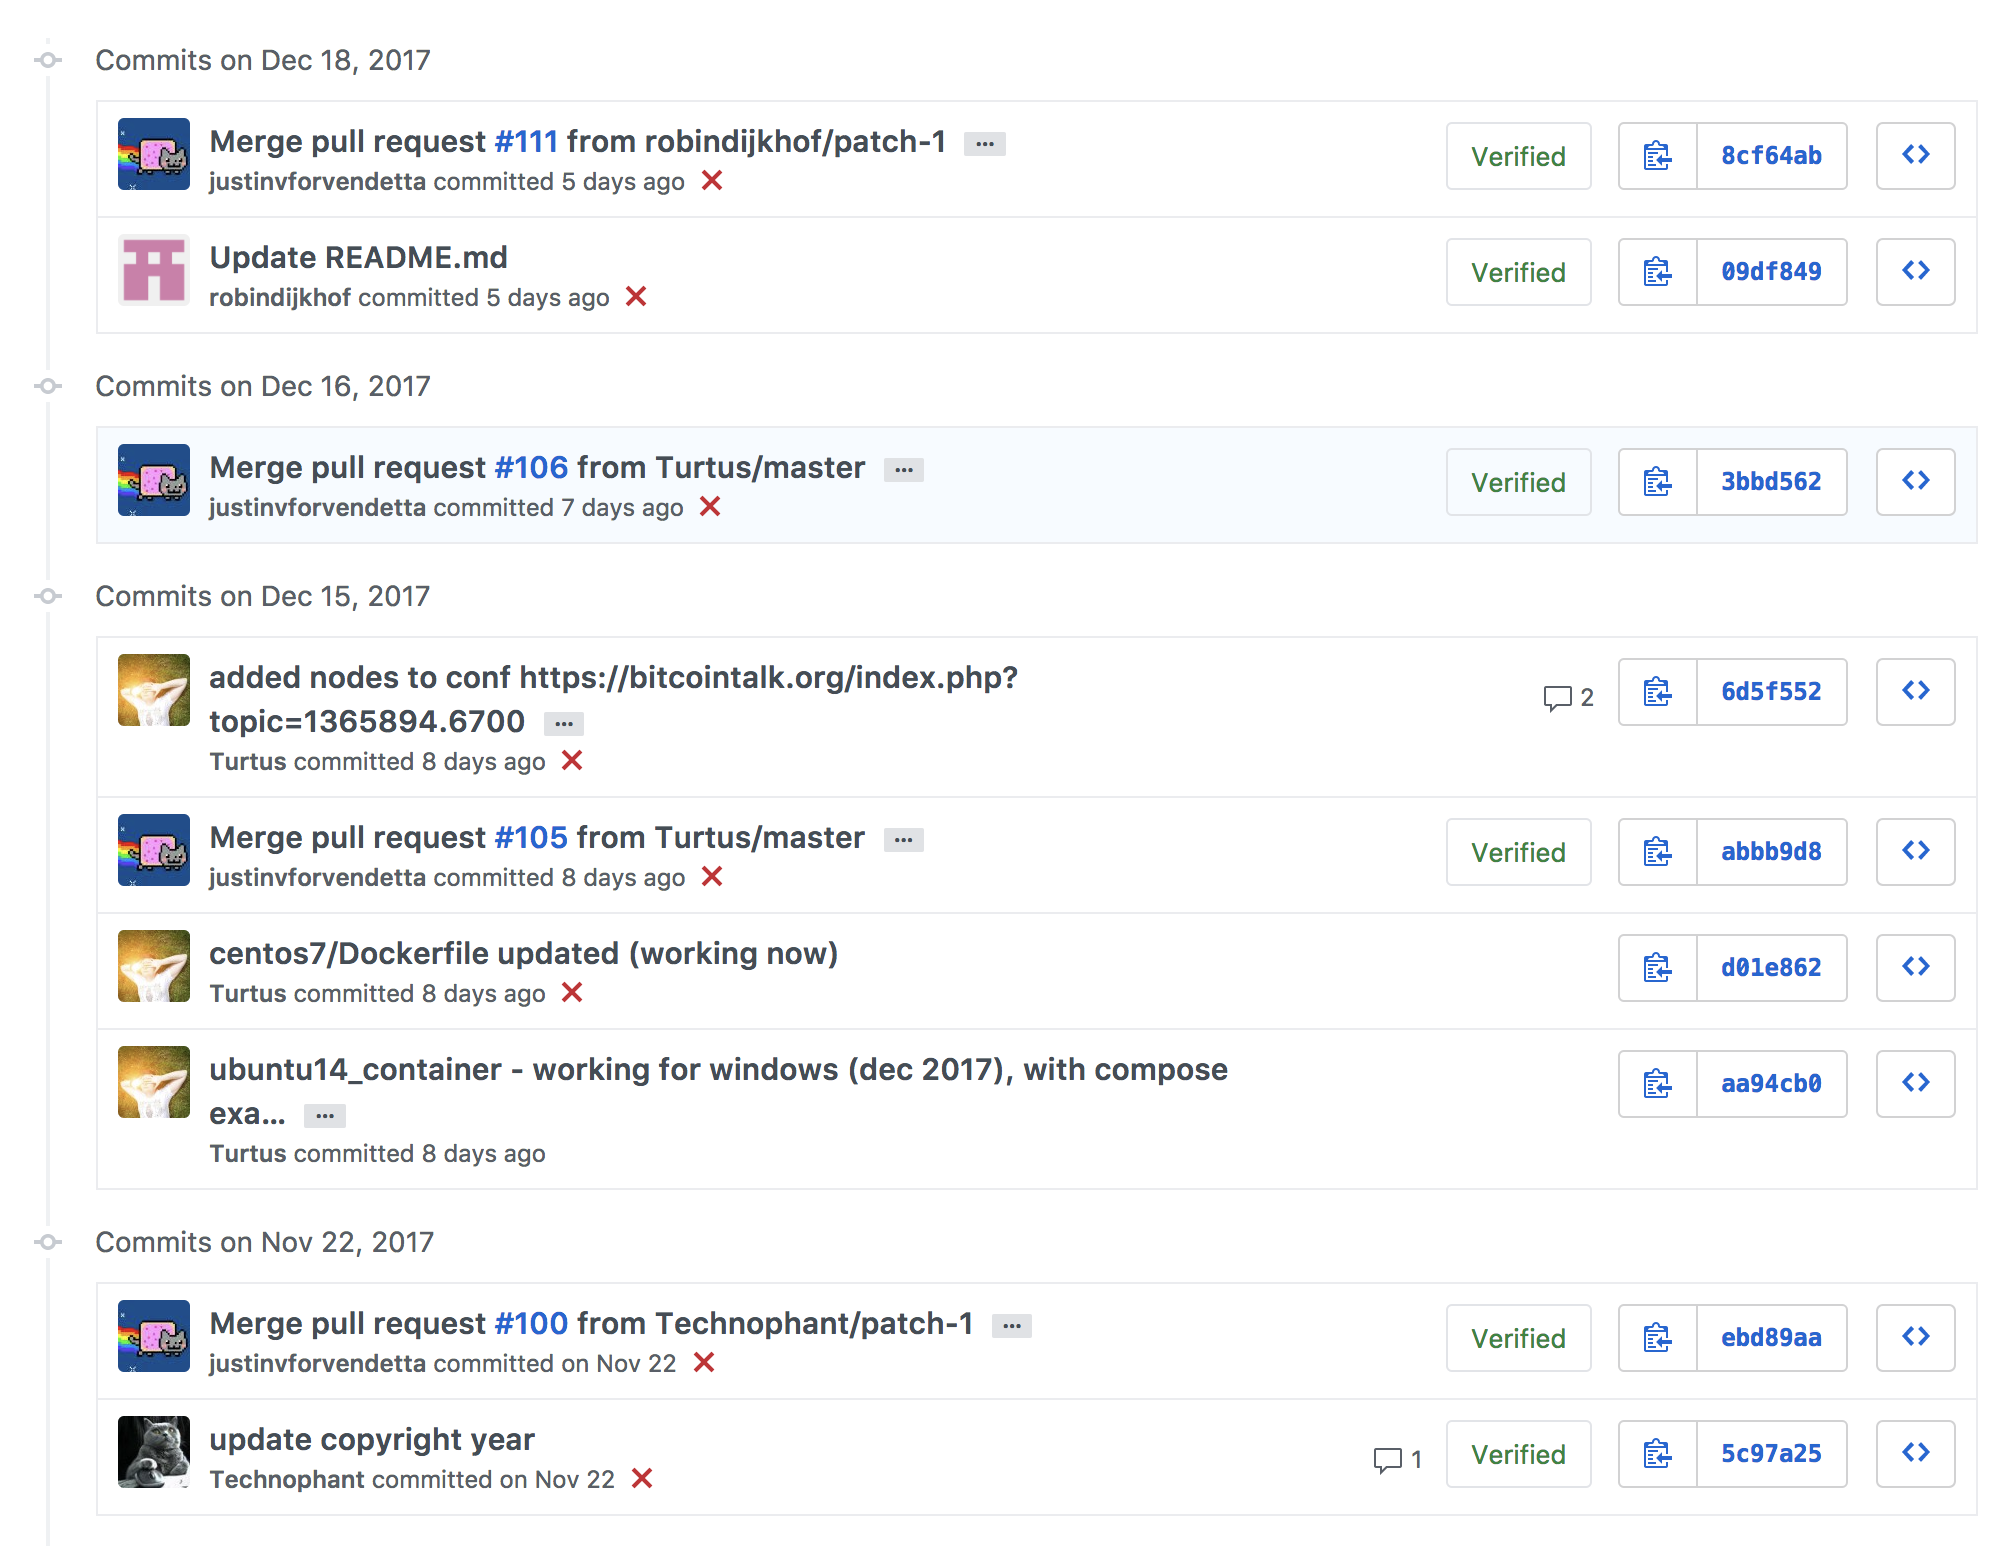Browse repository at commit 09df849
Viewport: 2016px width, 1546px height.
tap(1915, 272)
